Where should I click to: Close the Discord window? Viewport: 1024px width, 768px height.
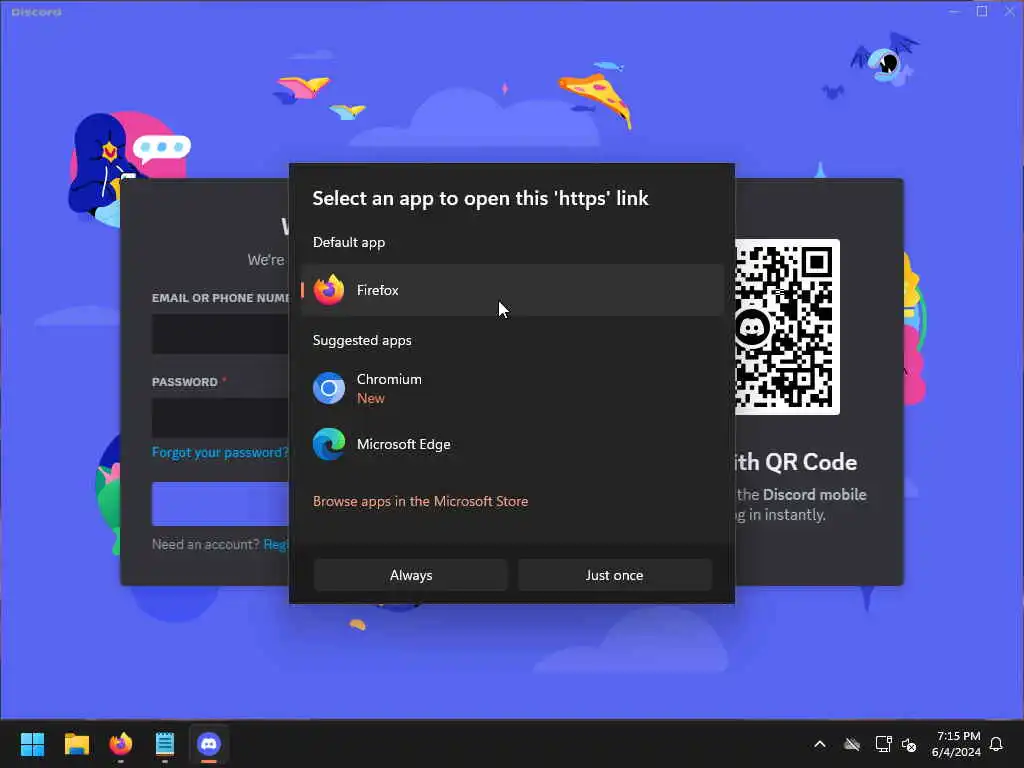[x=1009, y=11]
